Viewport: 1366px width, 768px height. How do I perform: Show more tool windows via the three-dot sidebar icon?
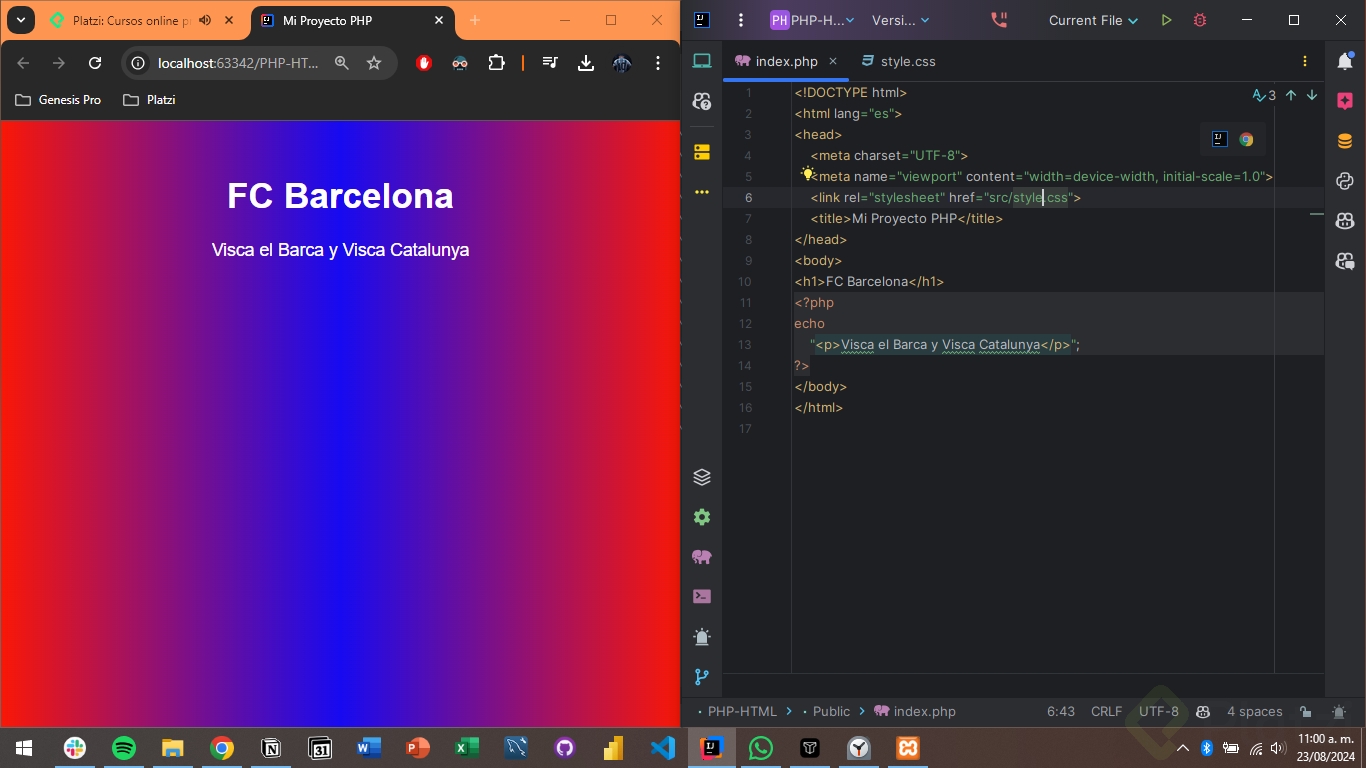click(x=702, y=192)
